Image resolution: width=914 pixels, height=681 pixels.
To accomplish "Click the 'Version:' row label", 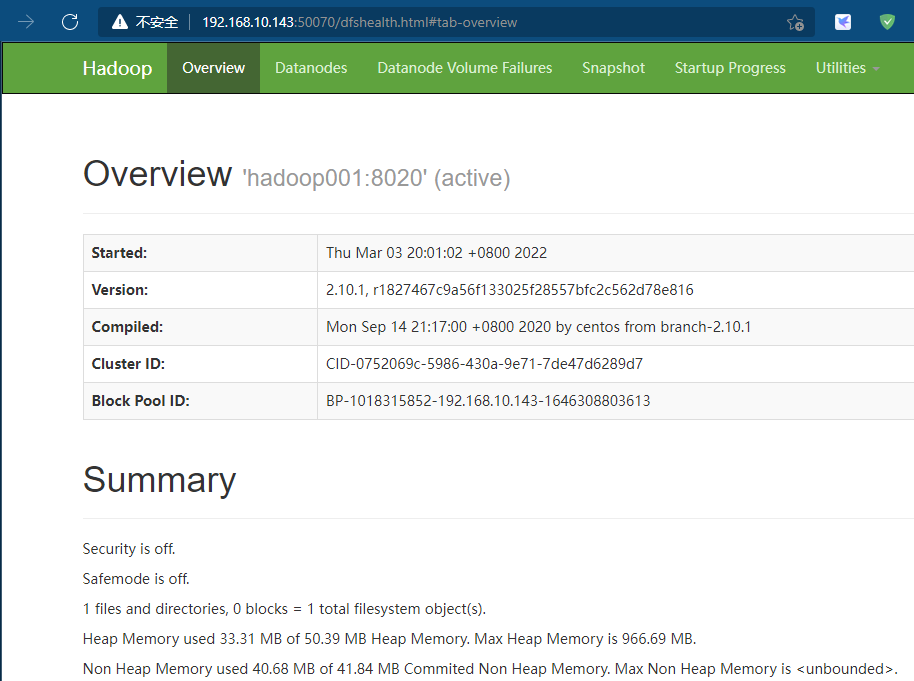I will click(119, 290).
